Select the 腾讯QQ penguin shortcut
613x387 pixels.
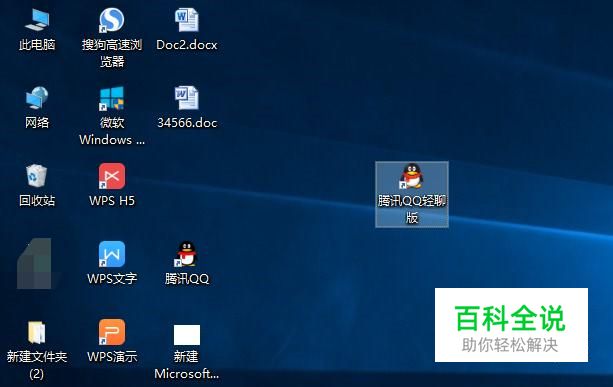pos(186,254)
